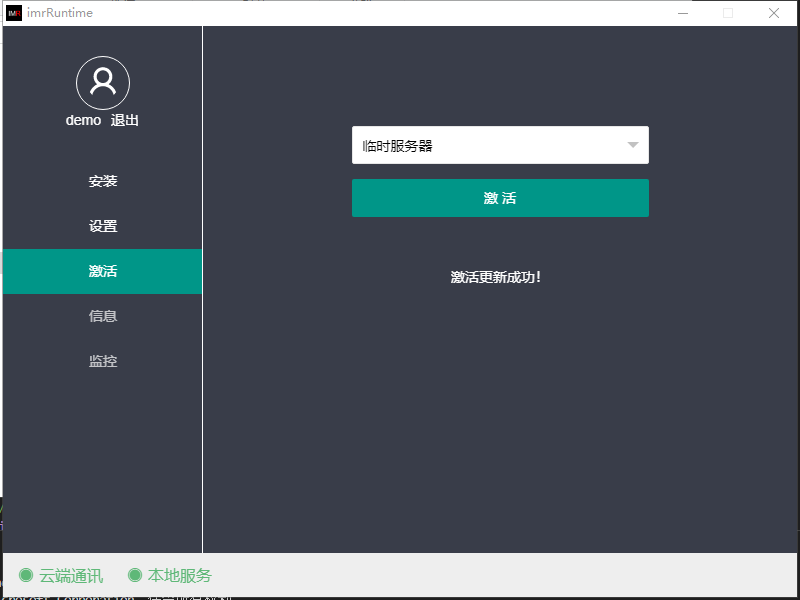
Task: Close the imrRuntime window
Action: coord(774,13)
